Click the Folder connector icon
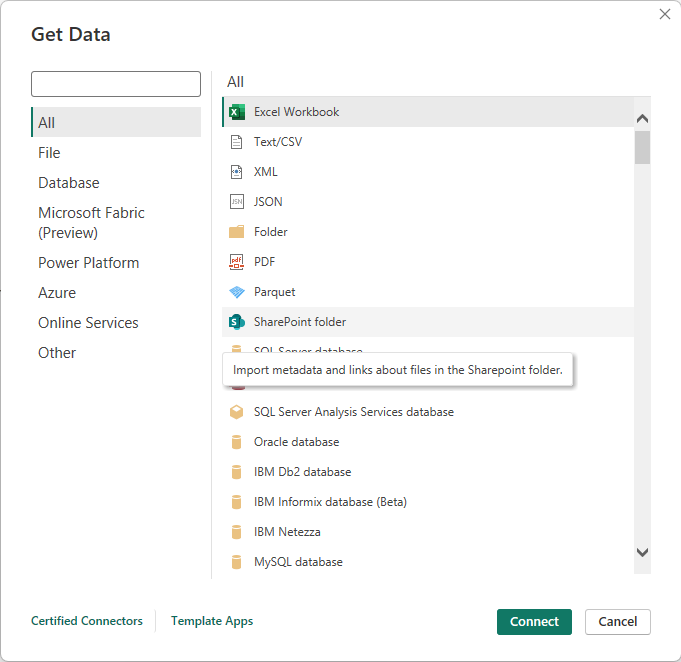Screen dimensions: 681x662 point(237,232)
